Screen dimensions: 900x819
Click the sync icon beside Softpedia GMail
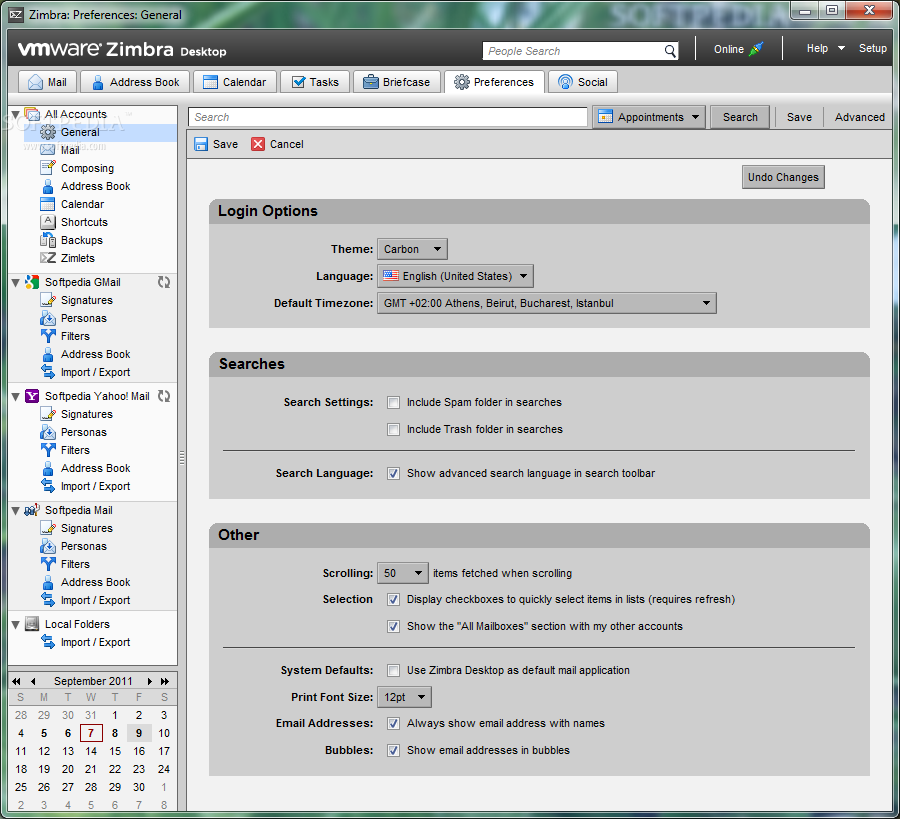[x=164, y=282]
